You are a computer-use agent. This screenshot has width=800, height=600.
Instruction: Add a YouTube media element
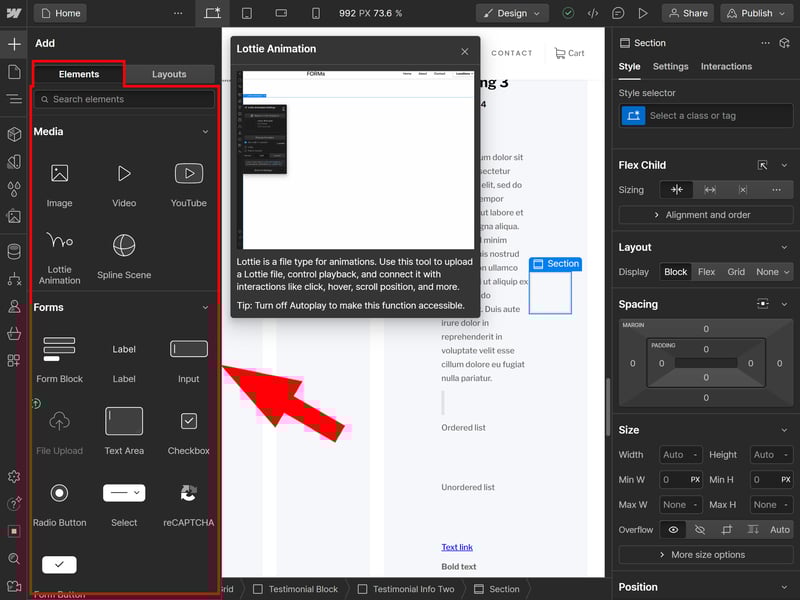tap(188, 183)
